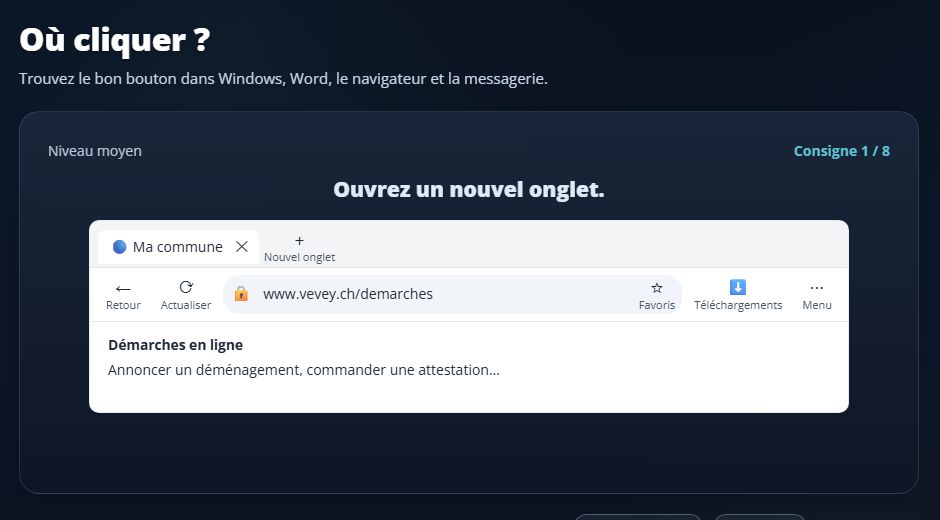Click the Niveau moyen label
Image resolution: width=940 pixels, height=520 pixels.
[95, 151]
